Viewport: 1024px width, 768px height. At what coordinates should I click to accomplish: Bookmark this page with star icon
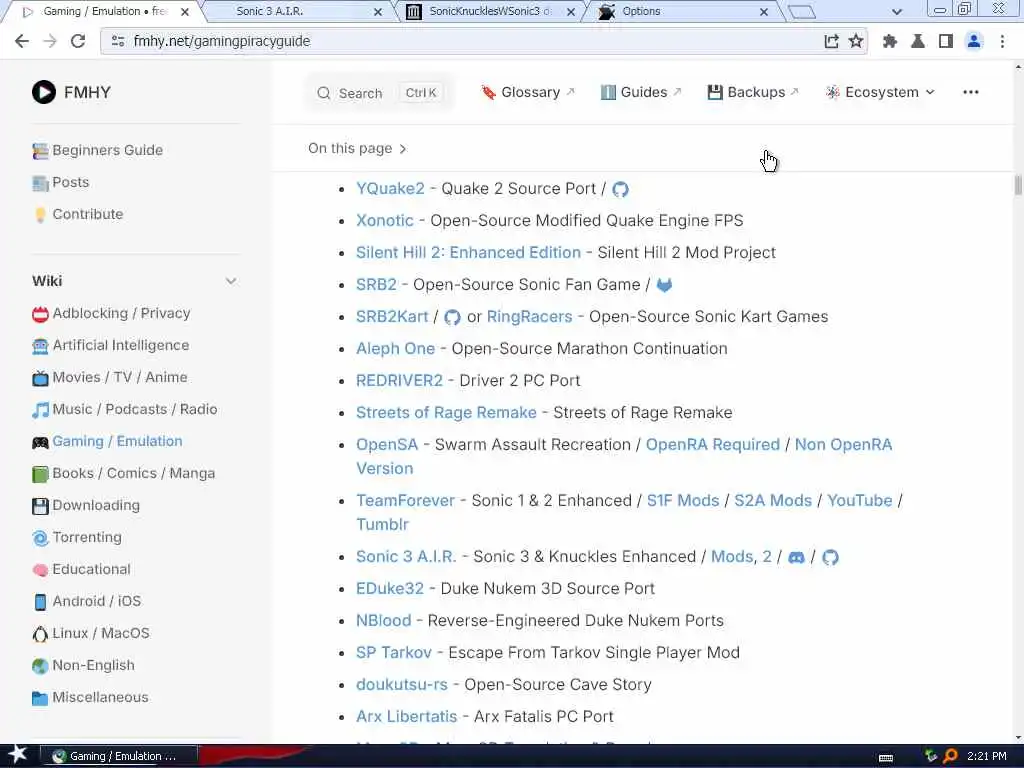tap(856, 41)
